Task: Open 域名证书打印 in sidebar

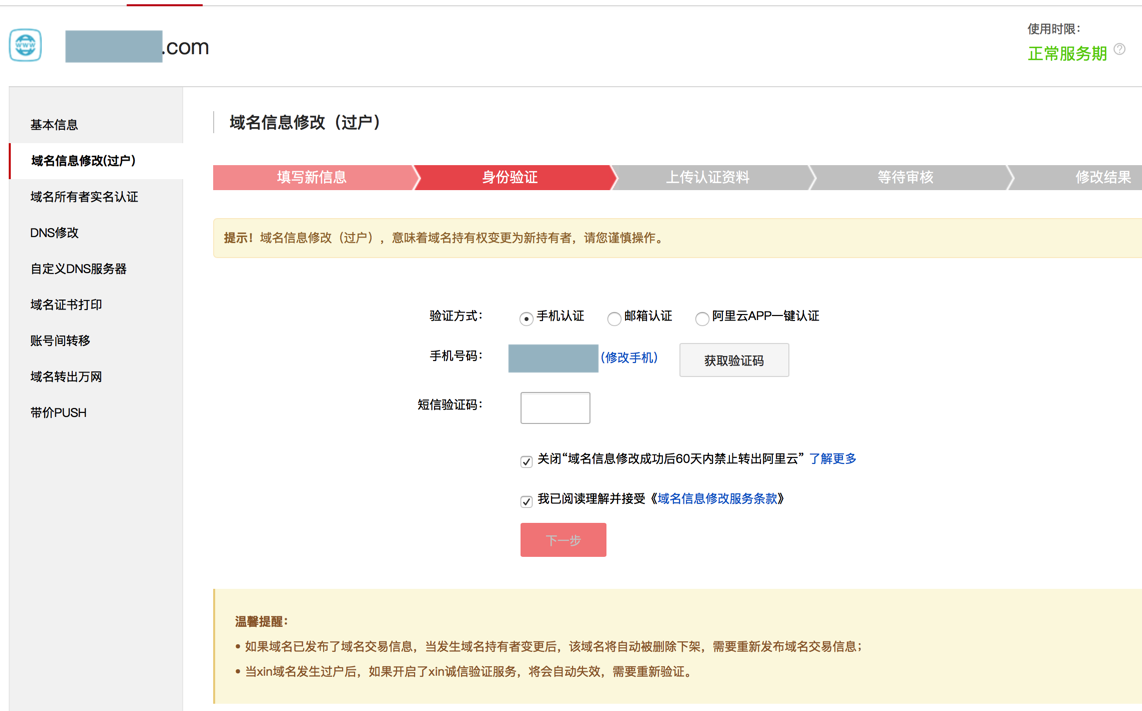Action: click(66, 305)
